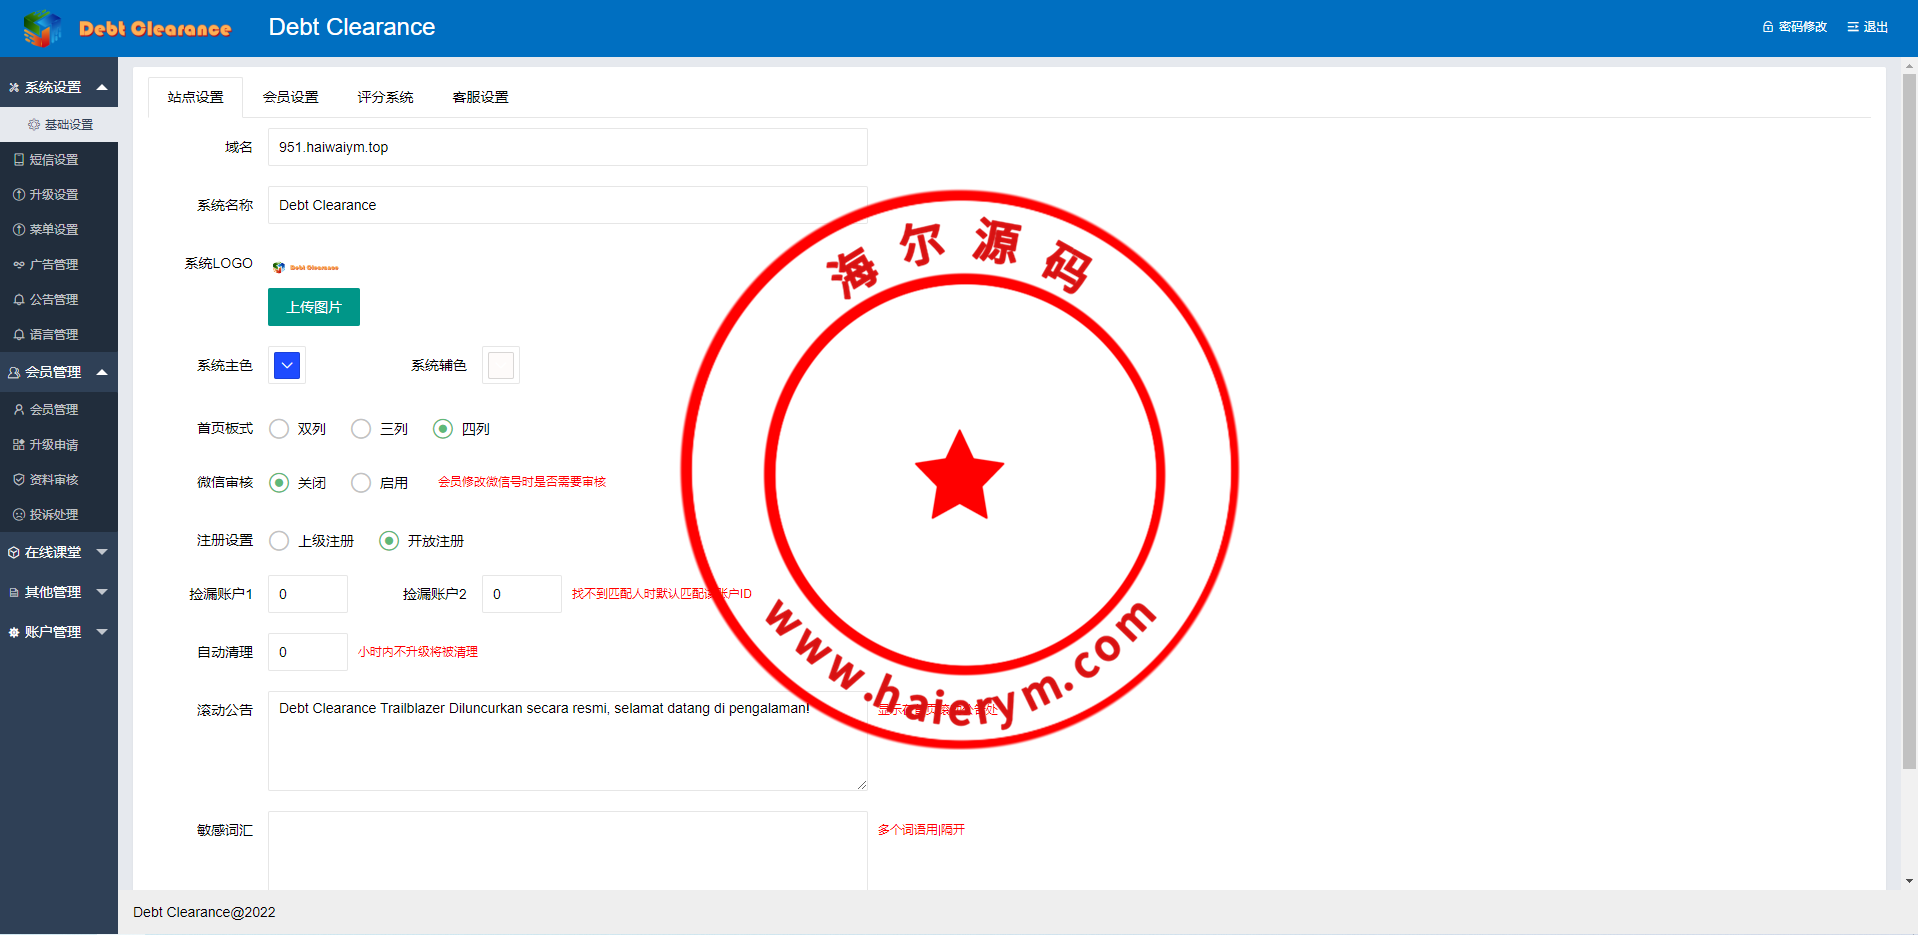Click the 短信设置 icon in sidebar
Viewport: 1918px width, 935px height.
[x=19, y=160]
